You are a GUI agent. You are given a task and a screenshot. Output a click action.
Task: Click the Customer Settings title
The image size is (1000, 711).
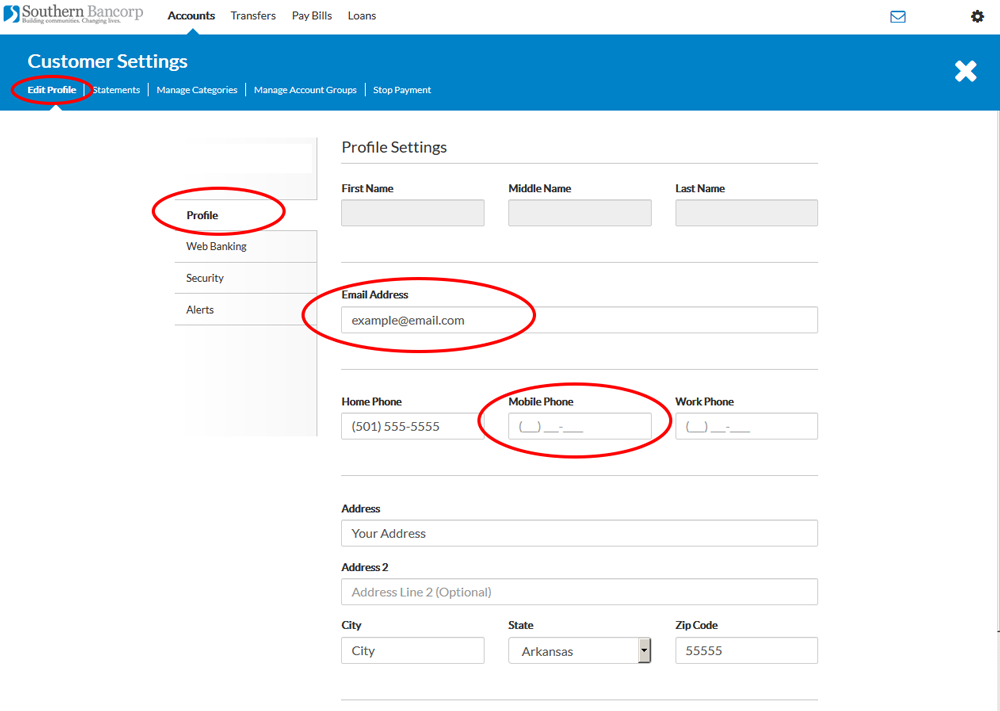[107, 61]
